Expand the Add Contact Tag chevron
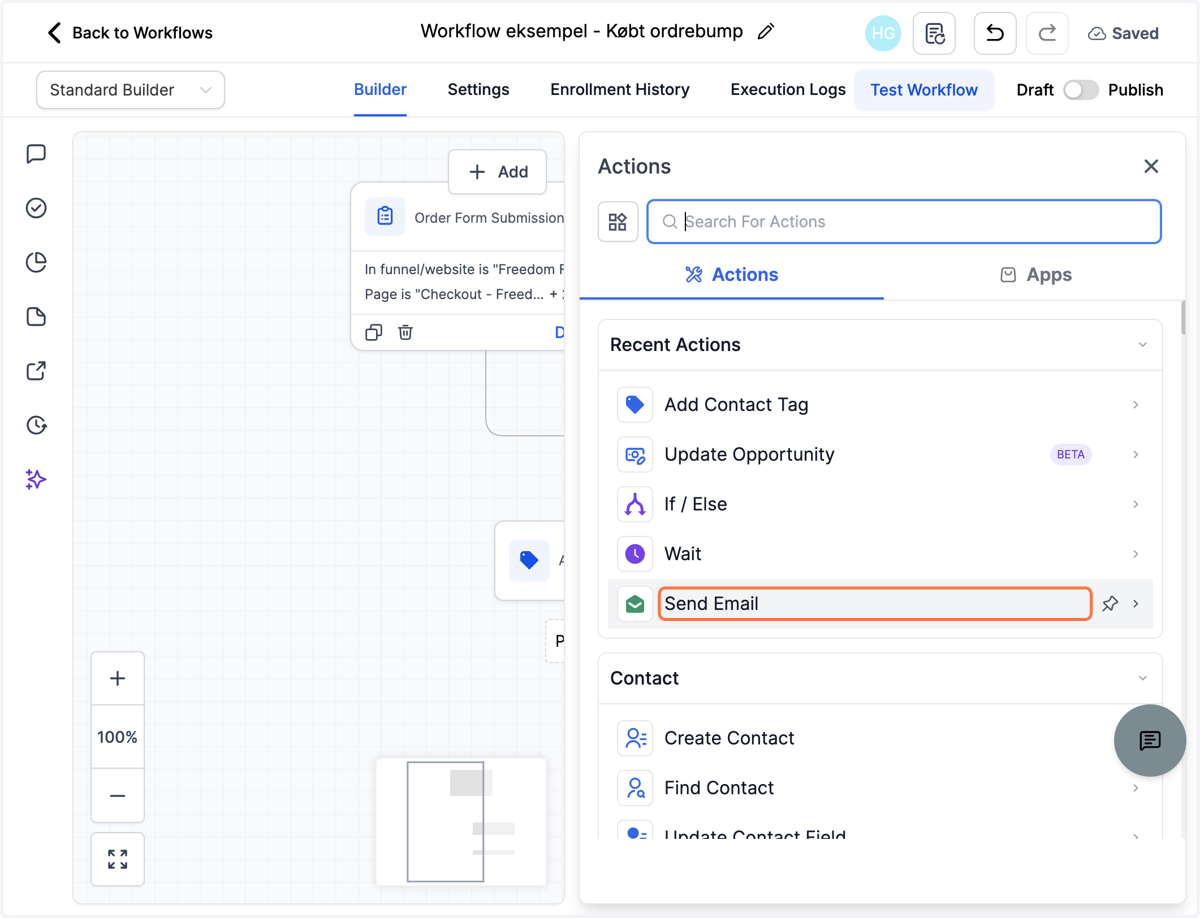 pos(1136,405)
